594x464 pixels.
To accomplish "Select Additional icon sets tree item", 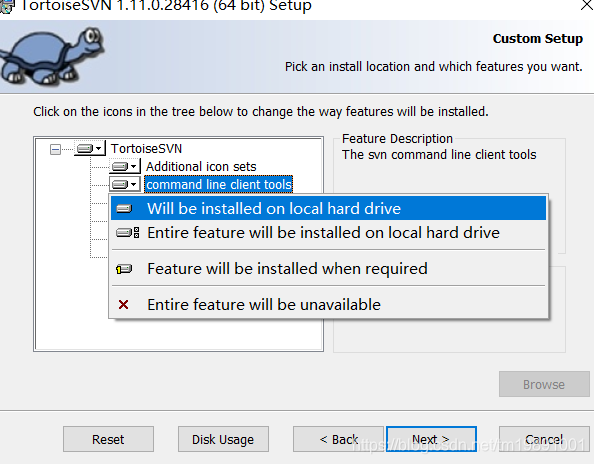I will tap(201, 167).
